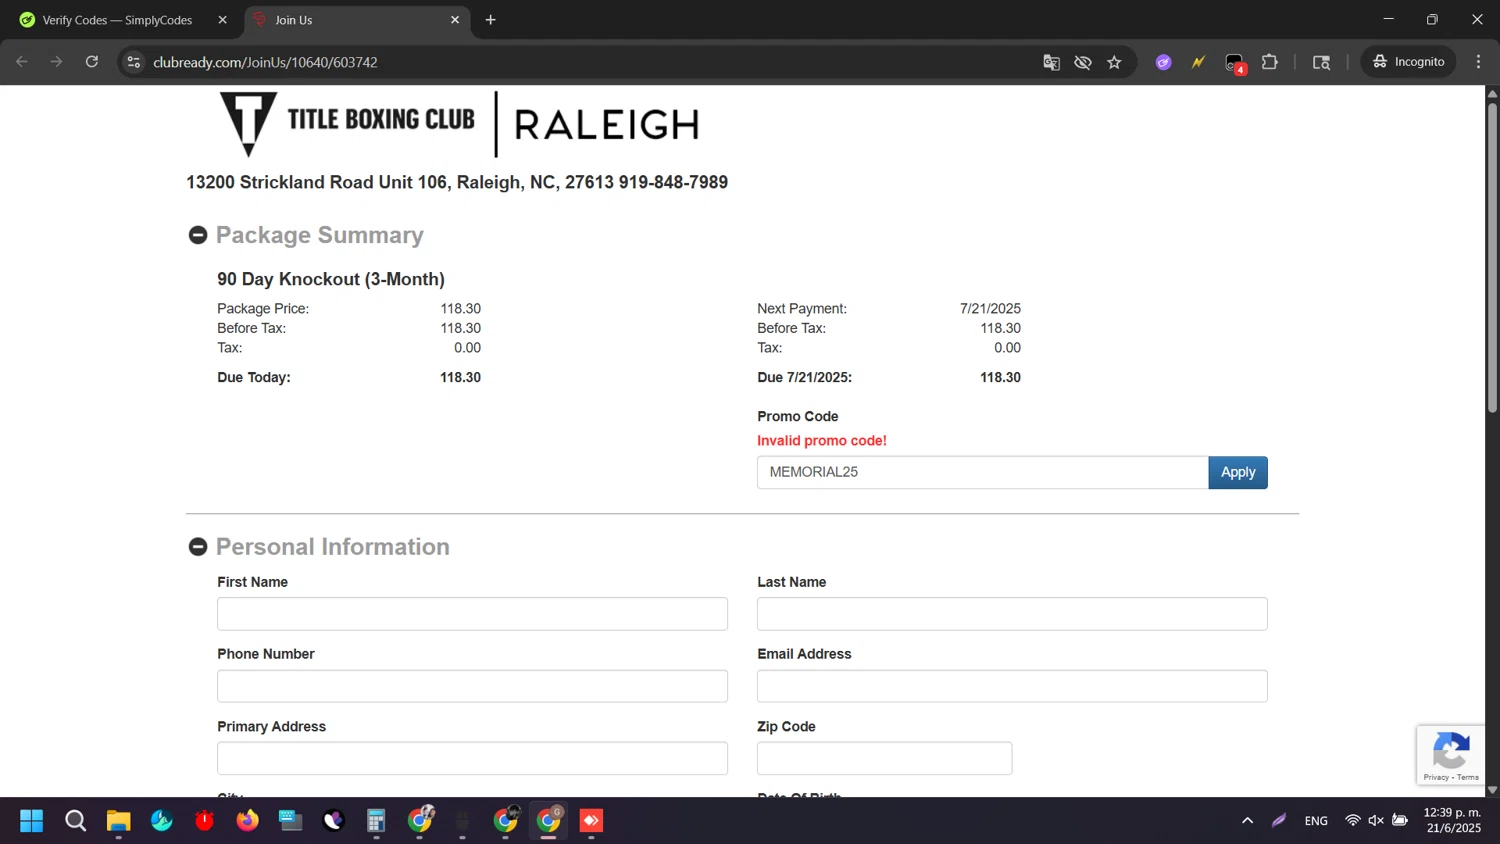This screenshot has height=844, width=1500.
Task: Click the clubready.com address bar URL
Action: click(x=265, y=62)
